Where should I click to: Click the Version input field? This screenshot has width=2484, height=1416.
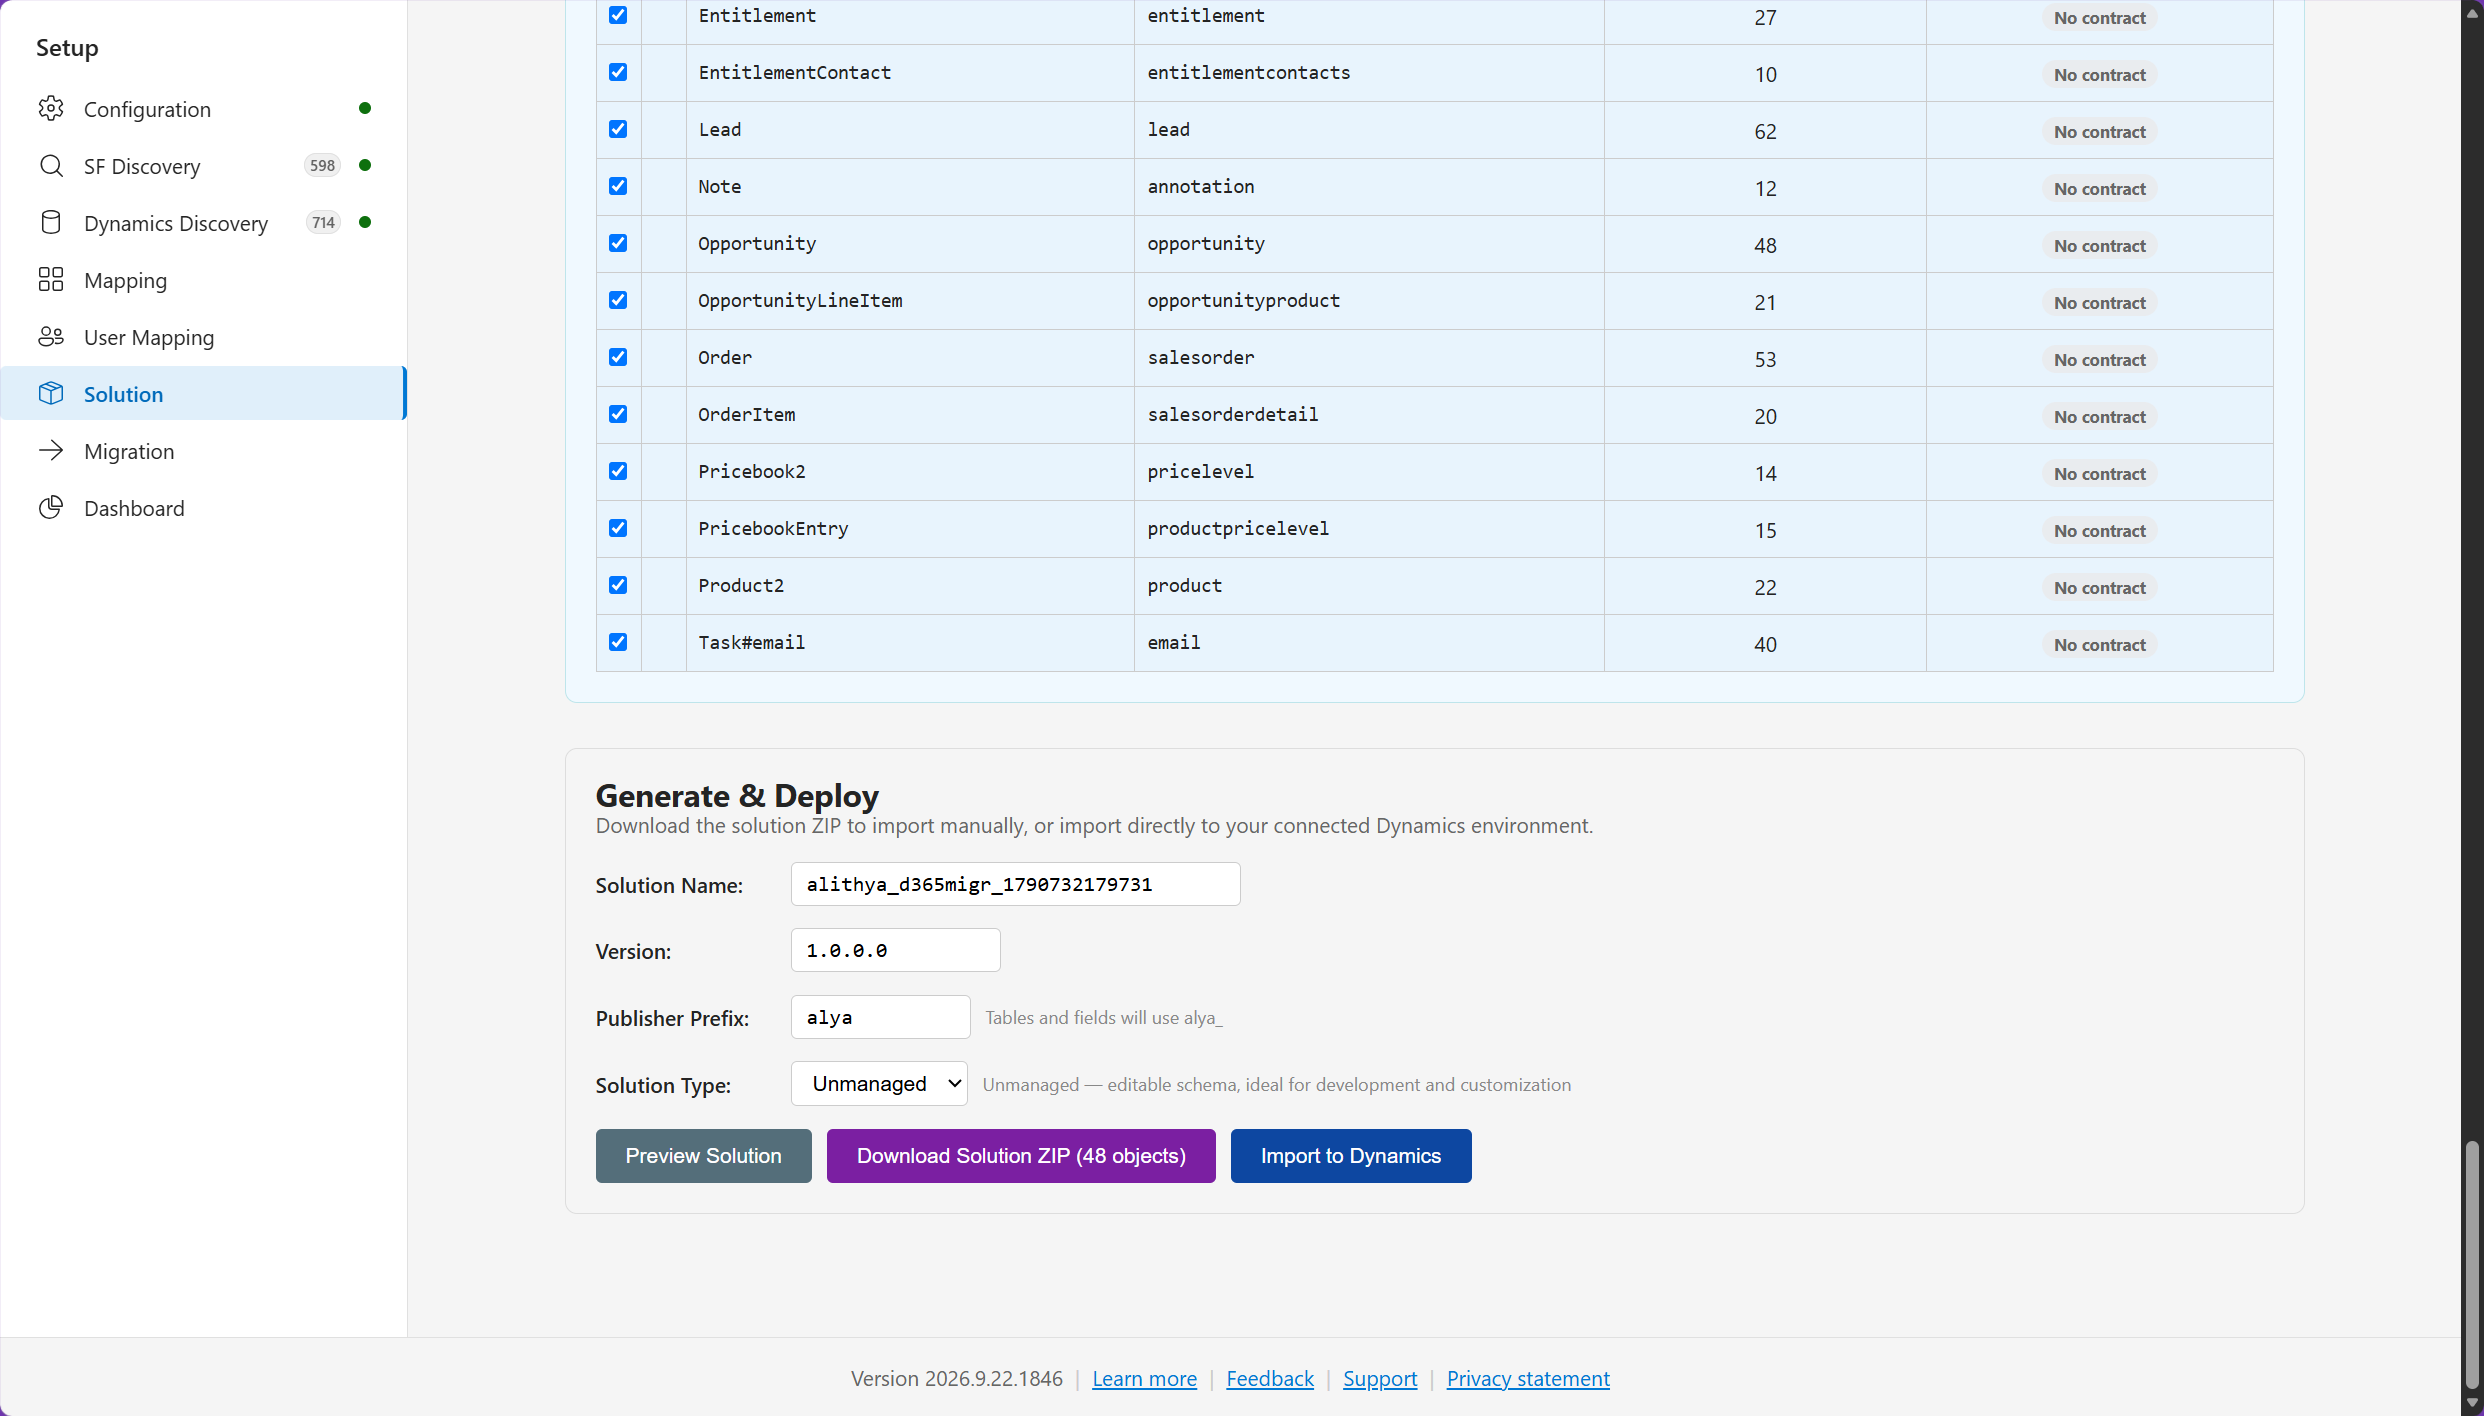tap(895, 950)
